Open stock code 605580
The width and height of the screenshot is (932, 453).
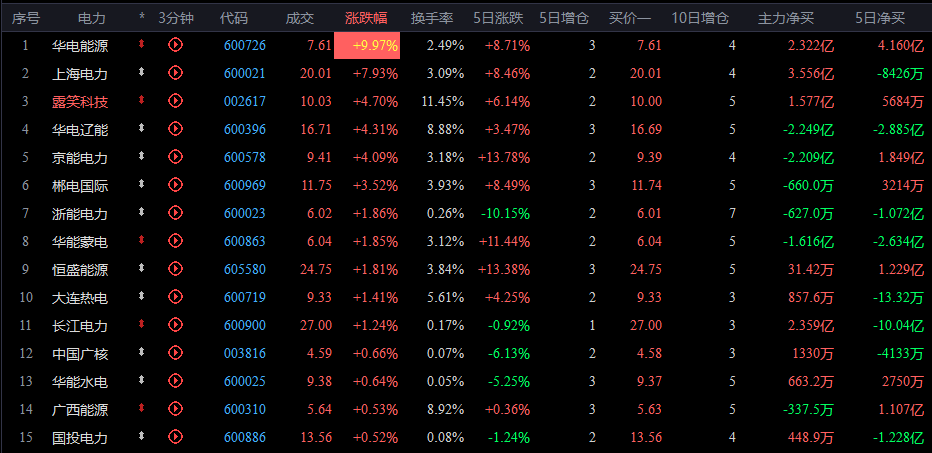(x=245, y=270)
